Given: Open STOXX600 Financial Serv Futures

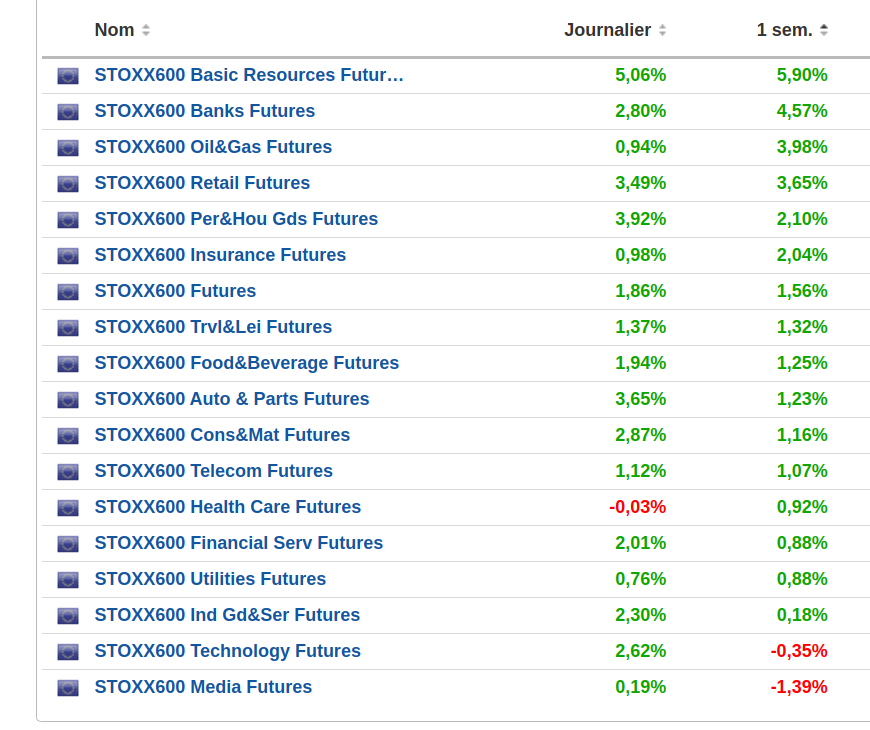Looking at the screenshot, I should click(x=239, y=543).
